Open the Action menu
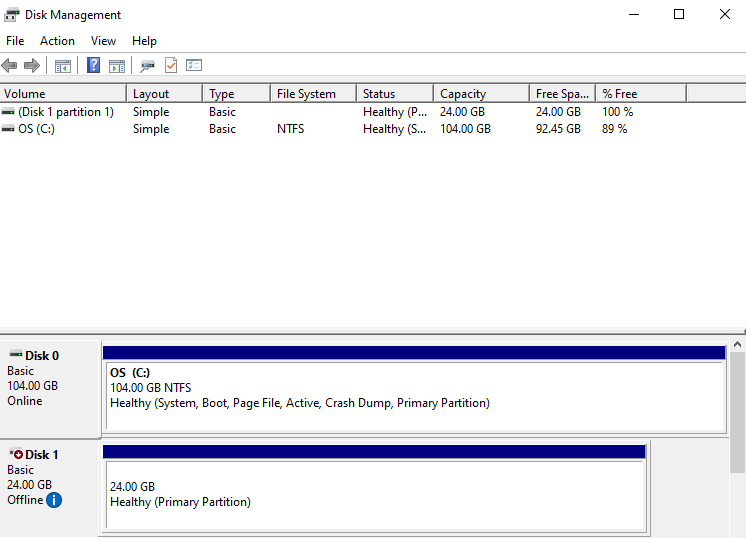746x538 pixels. click(57, 41)
